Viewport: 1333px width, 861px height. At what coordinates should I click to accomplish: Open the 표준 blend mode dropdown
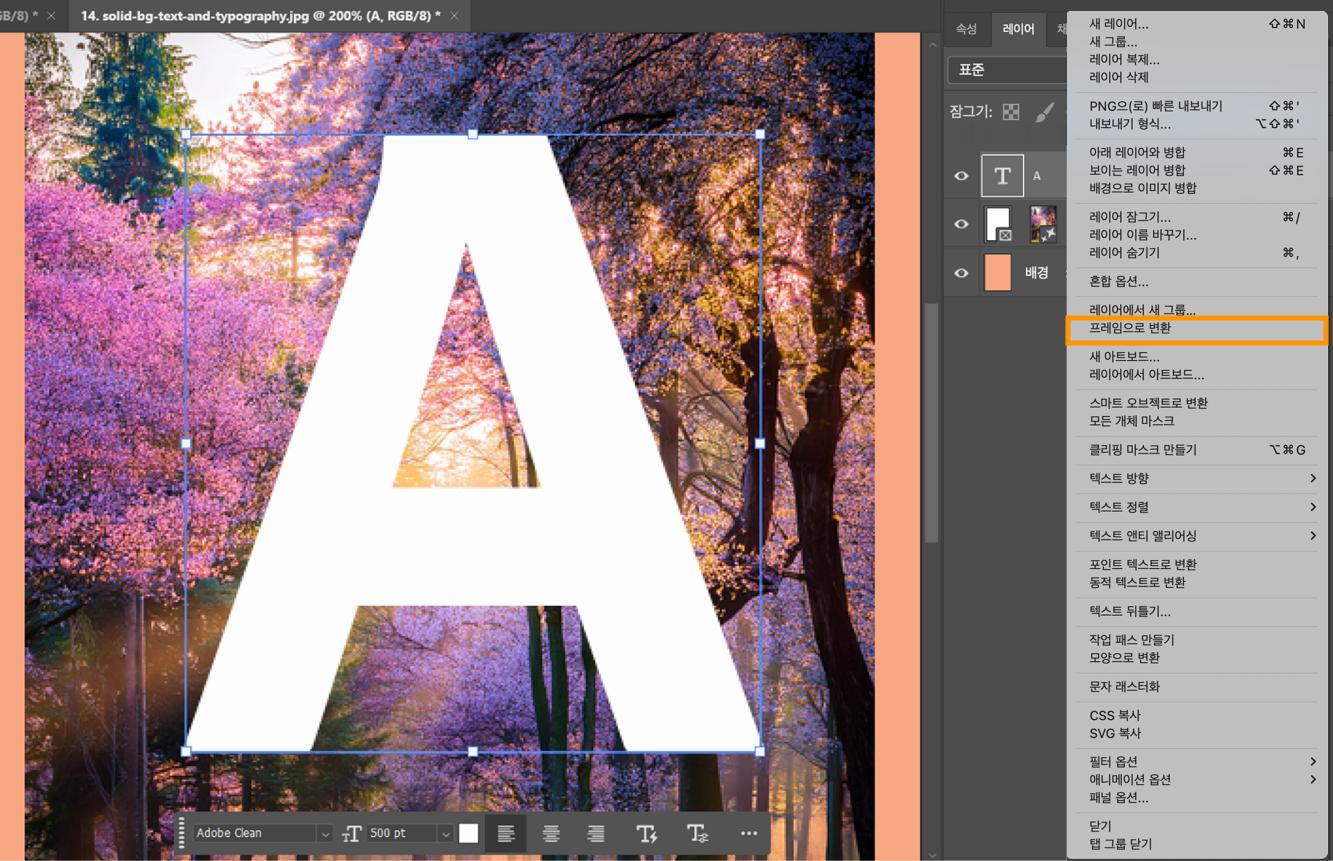(x=1008, y=70)
